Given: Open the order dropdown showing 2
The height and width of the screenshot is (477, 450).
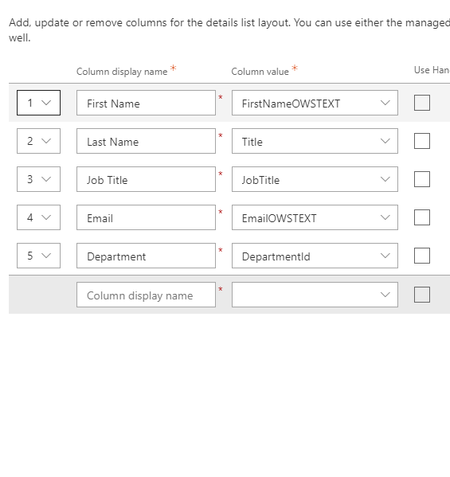Looking at the screenshot, I should pos(39,141).
